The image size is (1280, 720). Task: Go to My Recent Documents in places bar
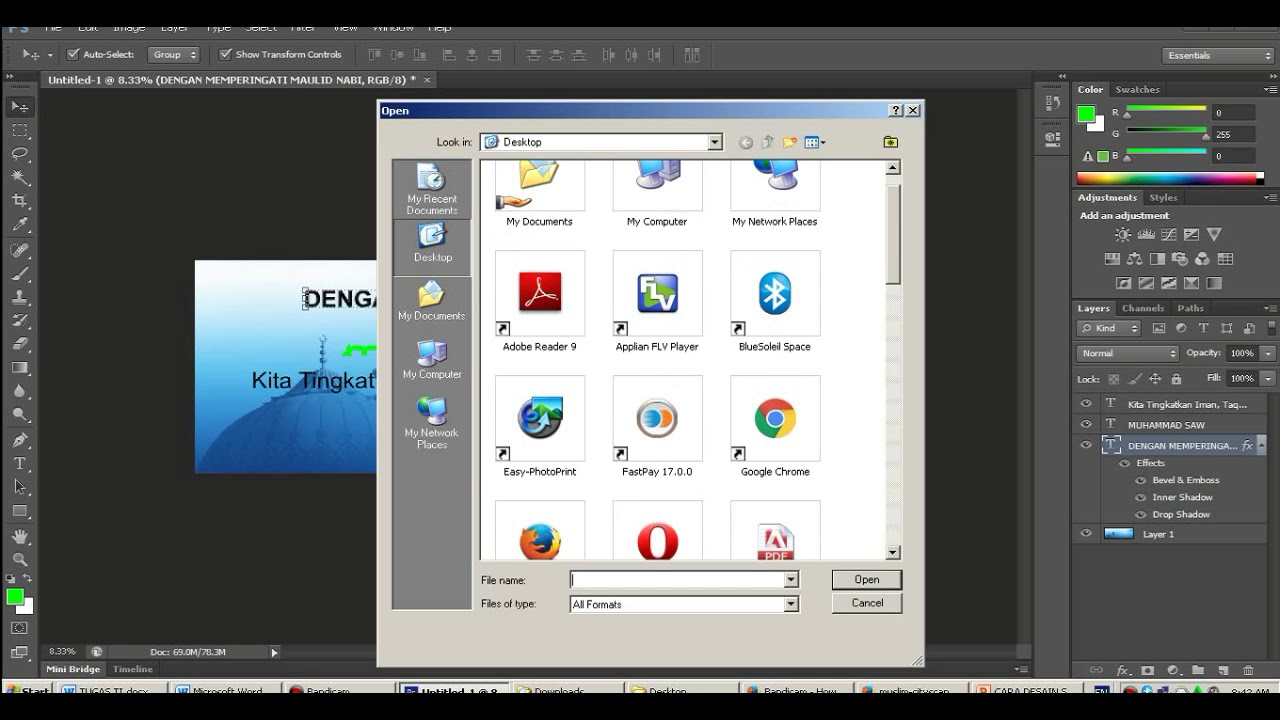(x=432, y=189)
